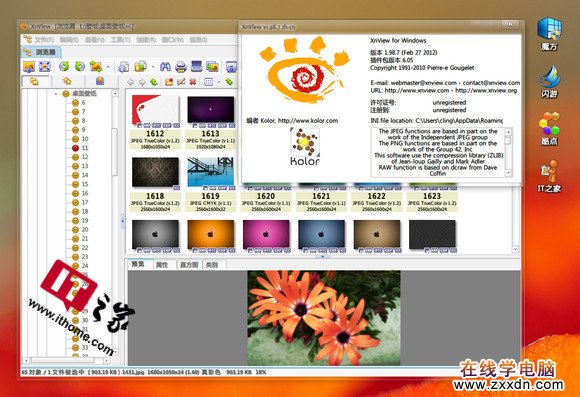
Task: Select folder 11 with the red icon
Action: pyautogui.click(x=80, y=148)
